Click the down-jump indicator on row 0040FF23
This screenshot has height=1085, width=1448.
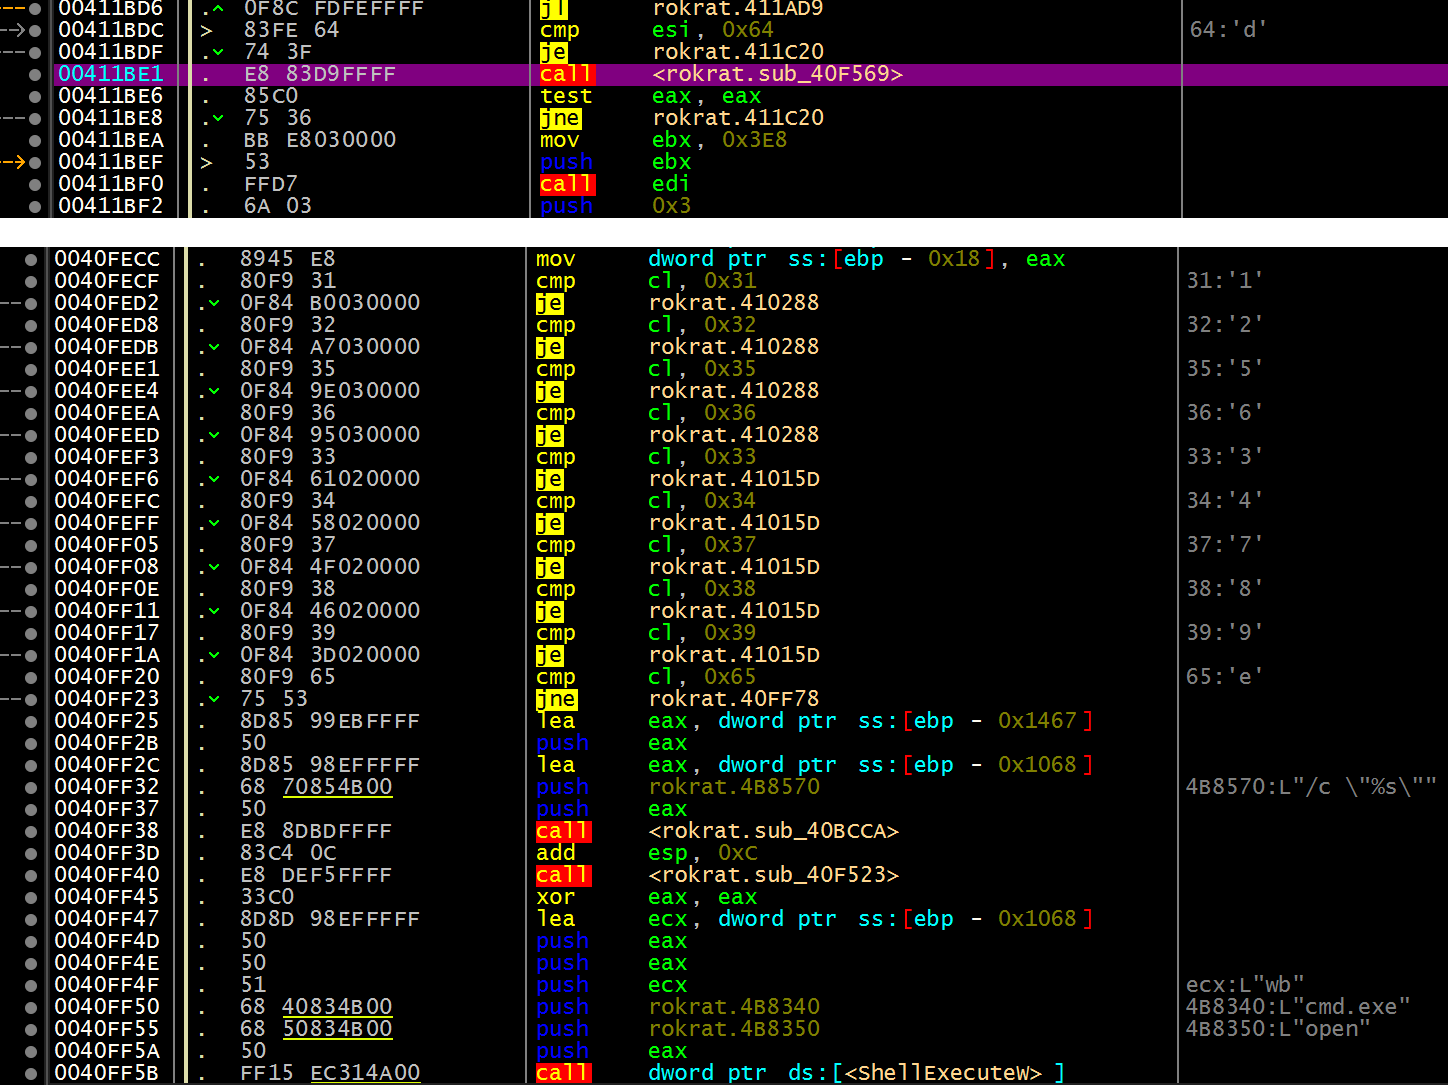coord(213,699)
